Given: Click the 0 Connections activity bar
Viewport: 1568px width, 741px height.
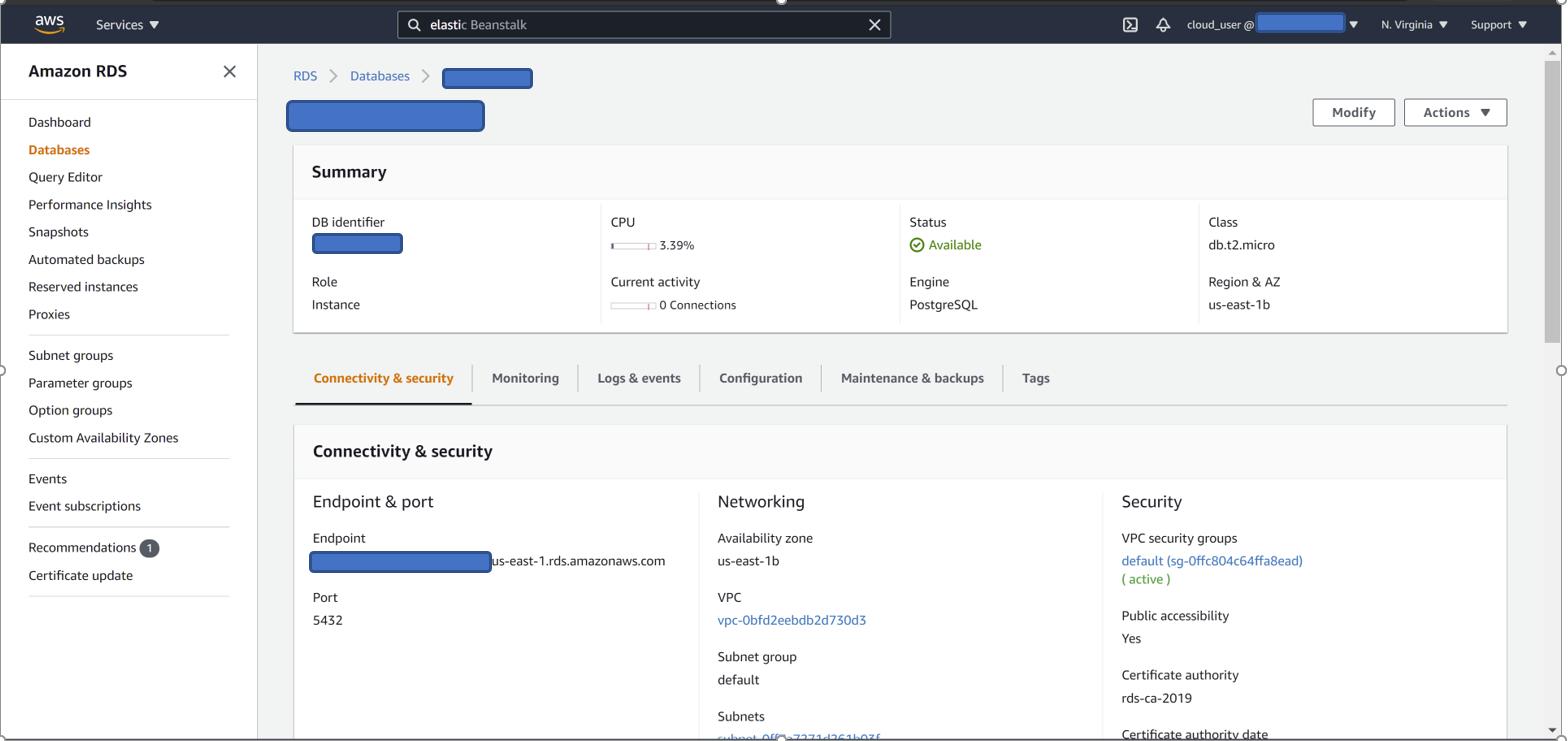Looking at the screenshot, I should 633,305.
